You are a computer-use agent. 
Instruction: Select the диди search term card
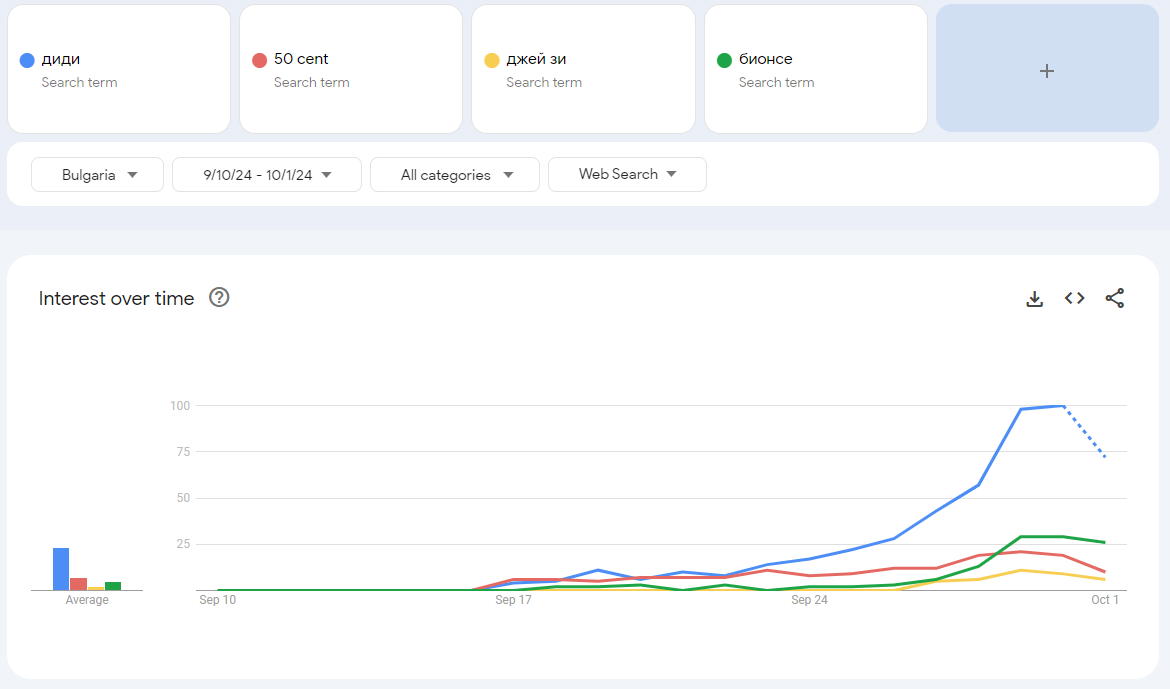click(118, 69)
